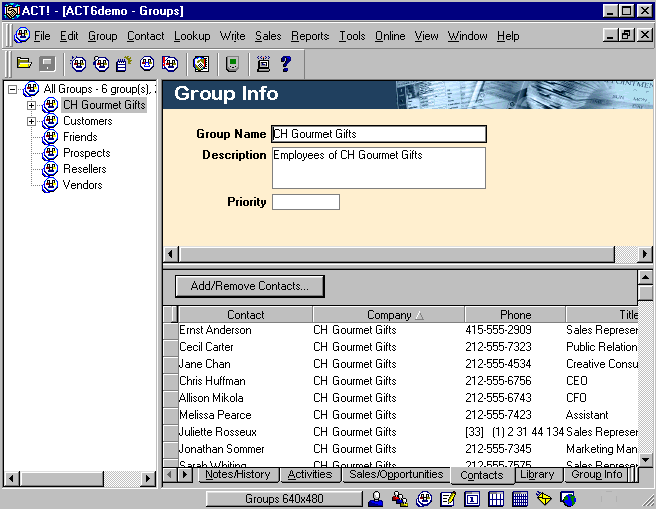Switch to the Library tab
Screen dimensions: 656x509
pos(537,474)
